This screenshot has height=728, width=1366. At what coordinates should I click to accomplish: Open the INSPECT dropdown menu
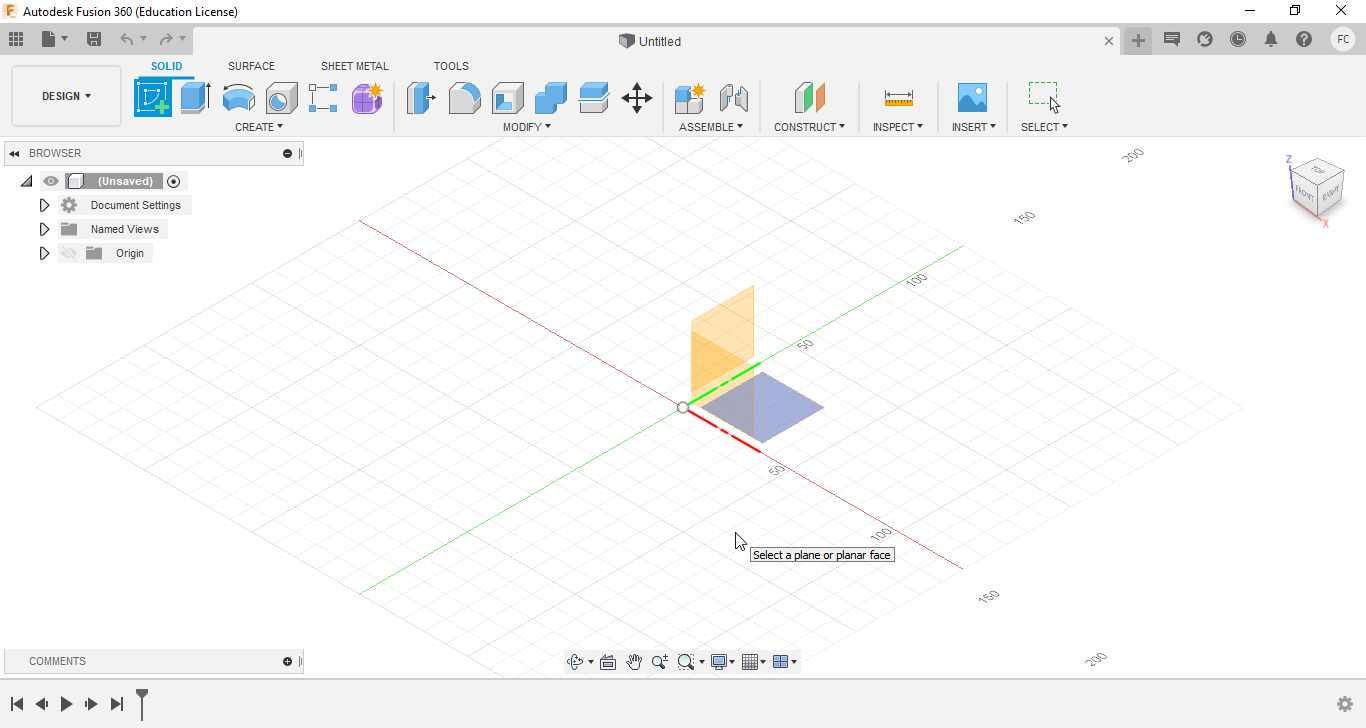pyautogui.click(x=898, y=127)
